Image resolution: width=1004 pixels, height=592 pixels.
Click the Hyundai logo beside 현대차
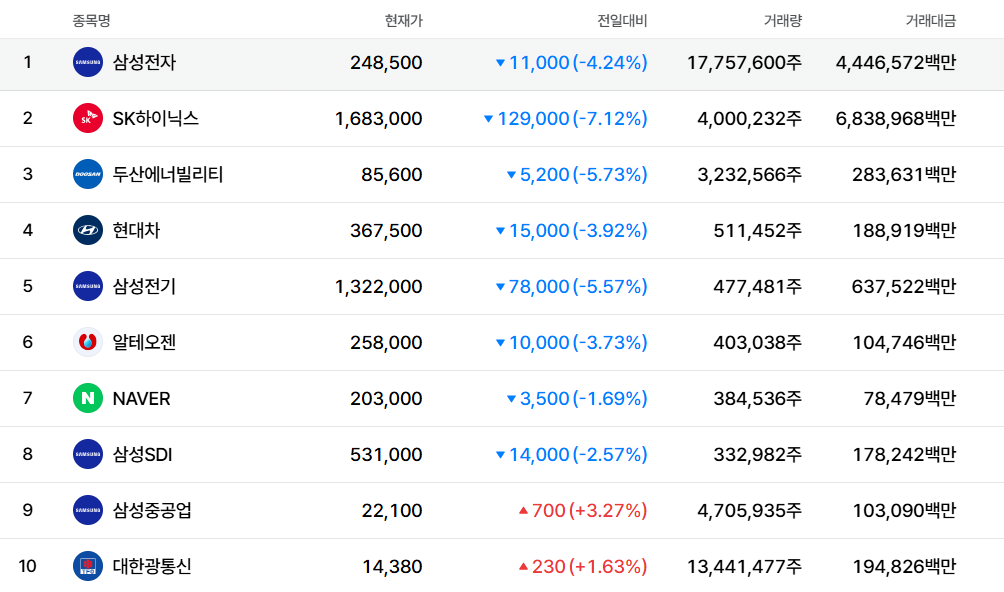88,230
